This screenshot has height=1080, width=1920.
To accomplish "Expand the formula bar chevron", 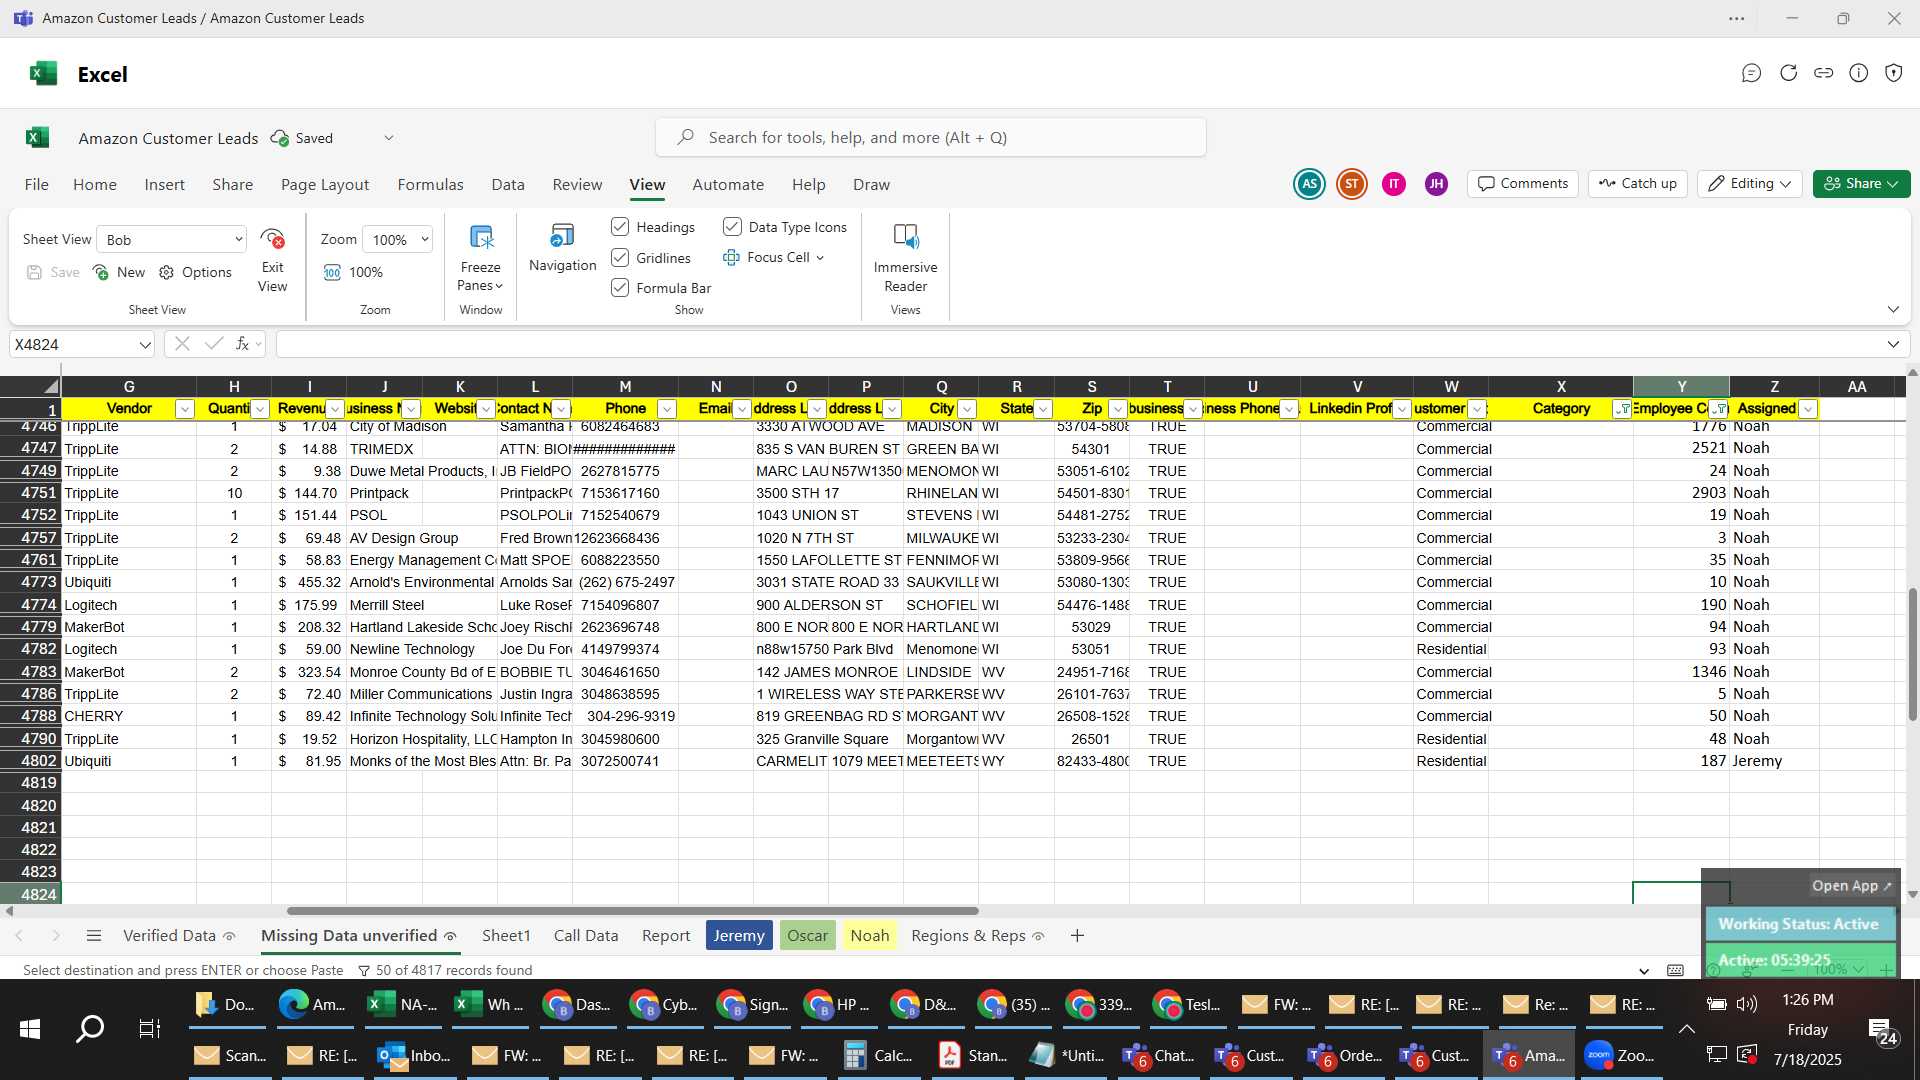I will tap(1893, 345).
